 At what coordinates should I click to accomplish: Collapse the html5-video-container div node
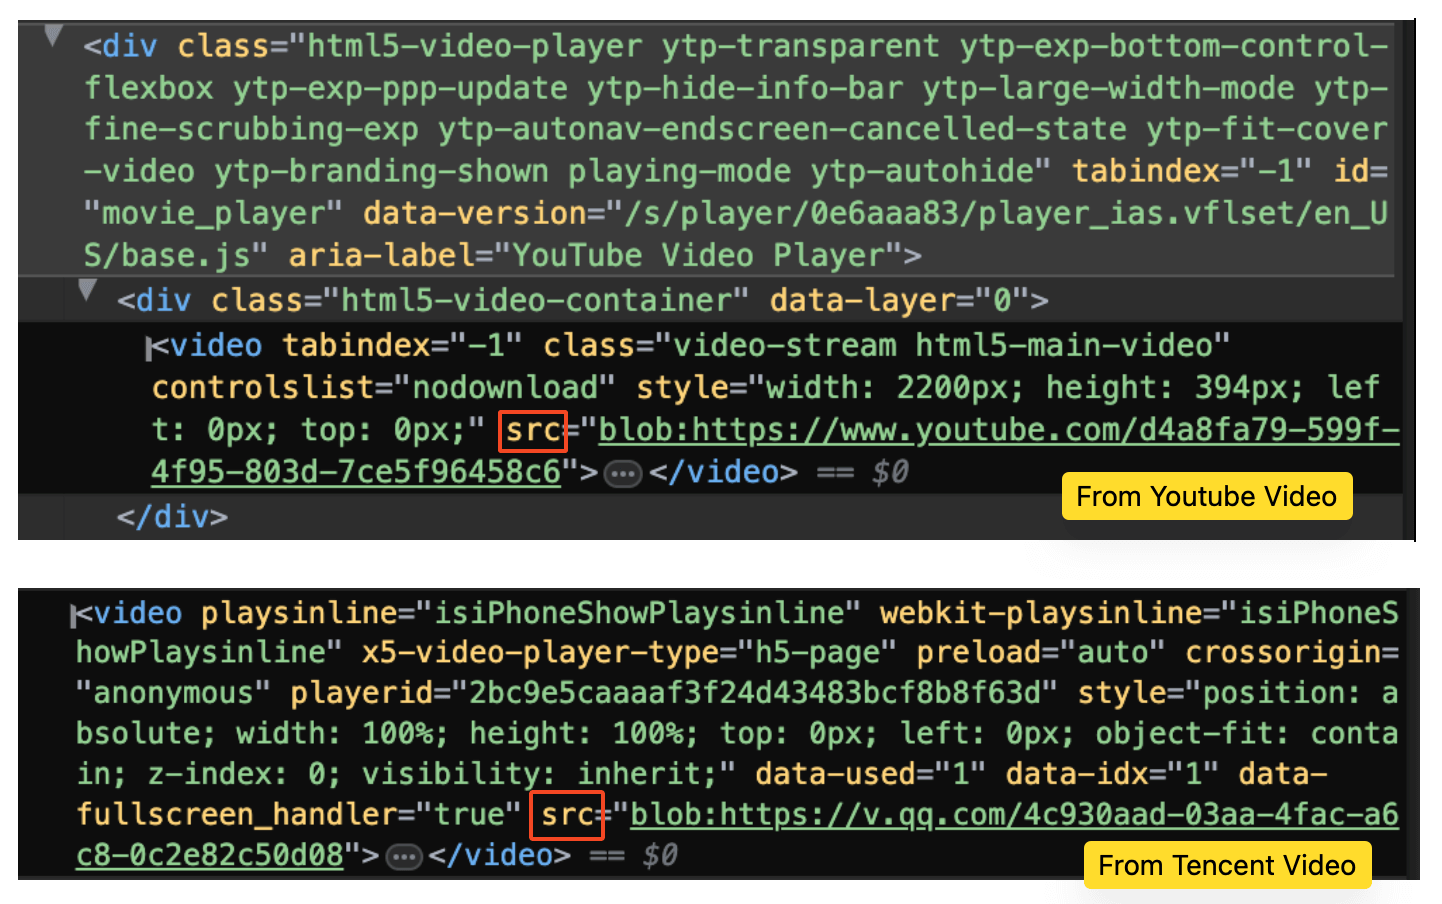88,291
